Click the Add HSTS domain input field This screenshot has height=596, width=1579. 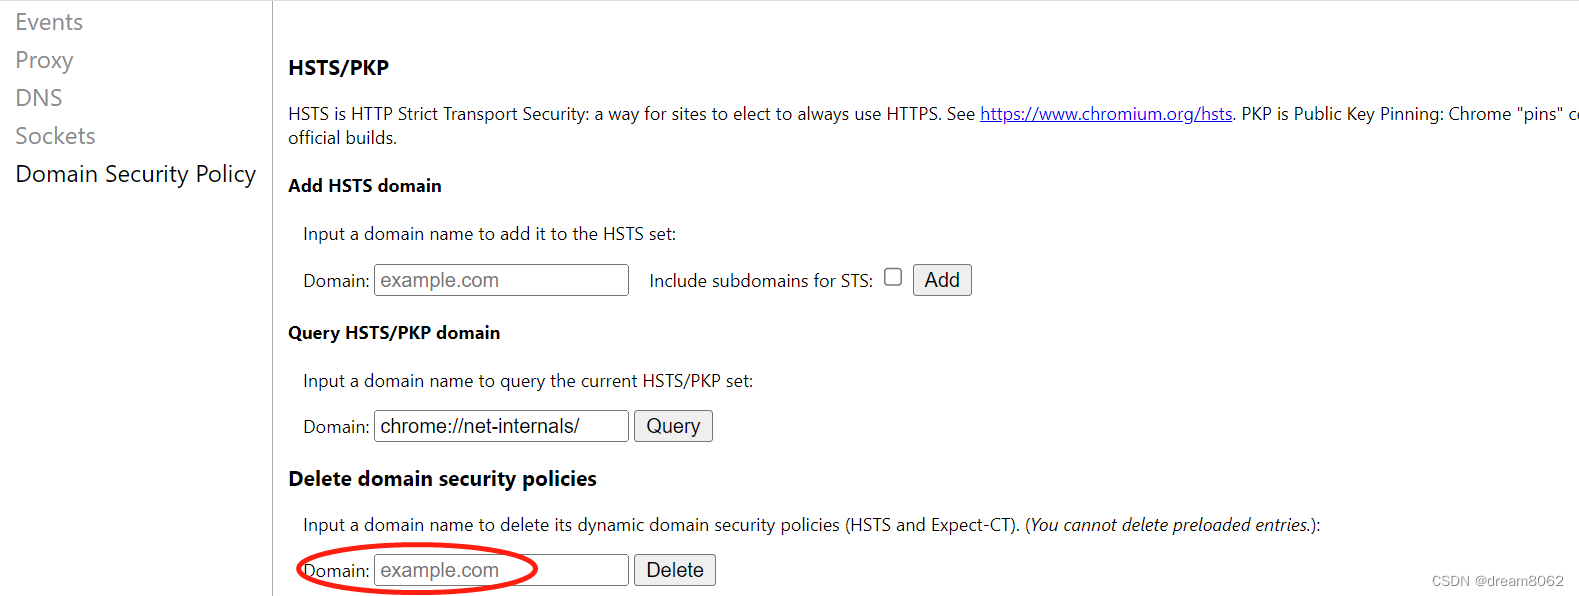coord(501,279)
